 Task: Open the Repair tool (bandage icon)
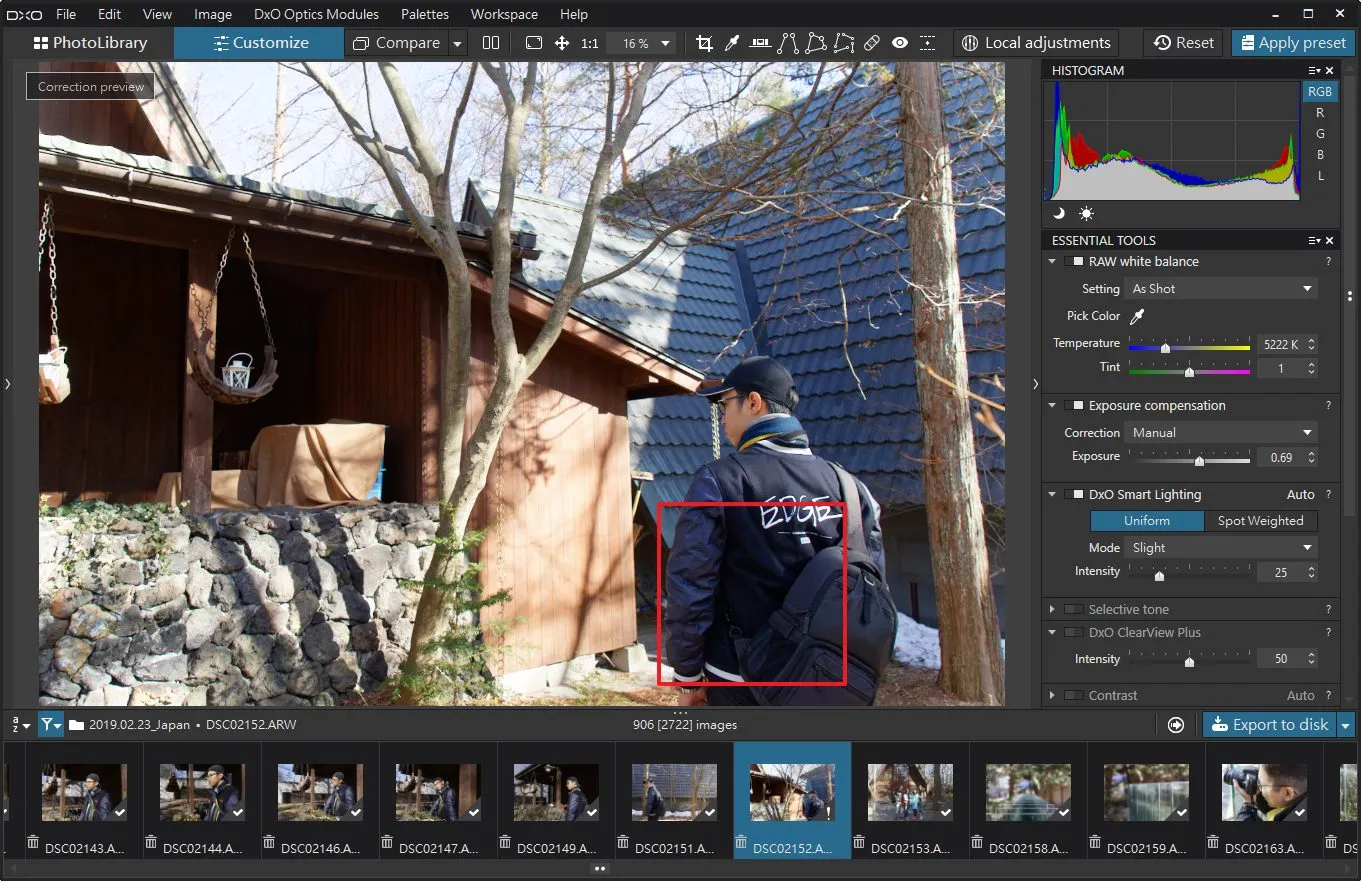[x=872, y=43]
